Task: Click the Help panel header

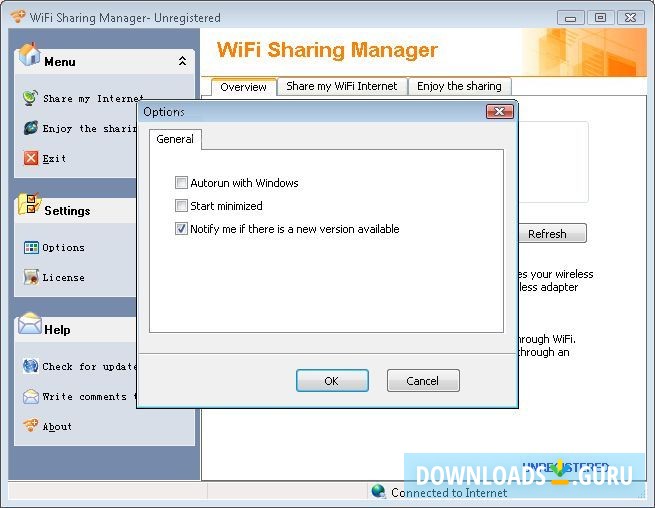Action: tap(76, 330)
